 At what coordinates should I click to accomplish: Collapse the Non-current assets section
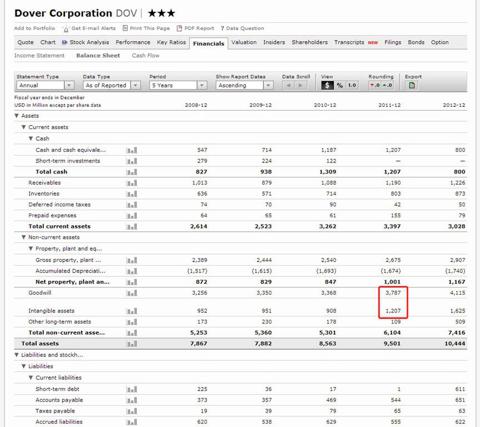click(x=24, y=237)
